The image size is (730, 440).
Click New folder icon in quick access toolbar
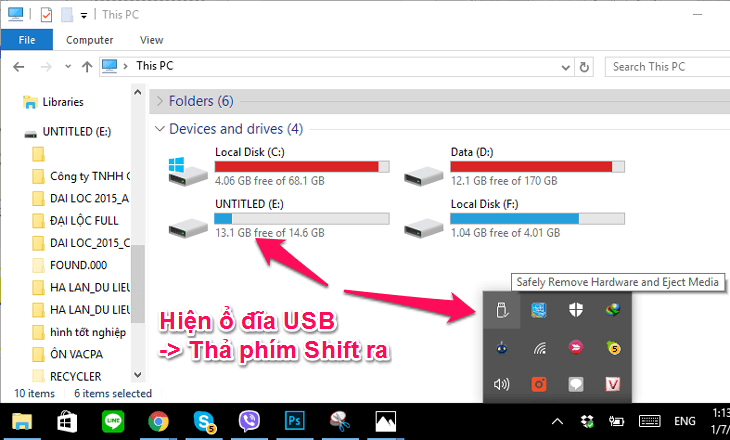pos(67,15)
